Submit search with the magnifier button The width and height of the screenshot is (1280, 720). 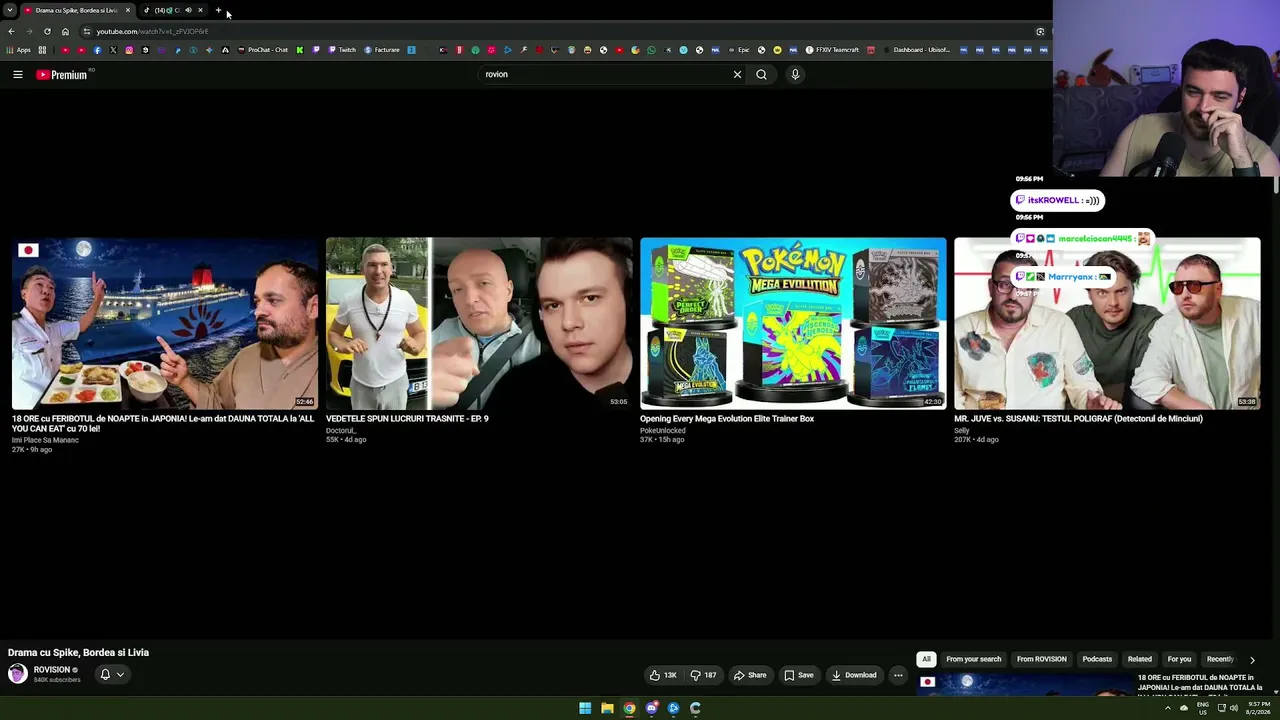click(761, 74)
